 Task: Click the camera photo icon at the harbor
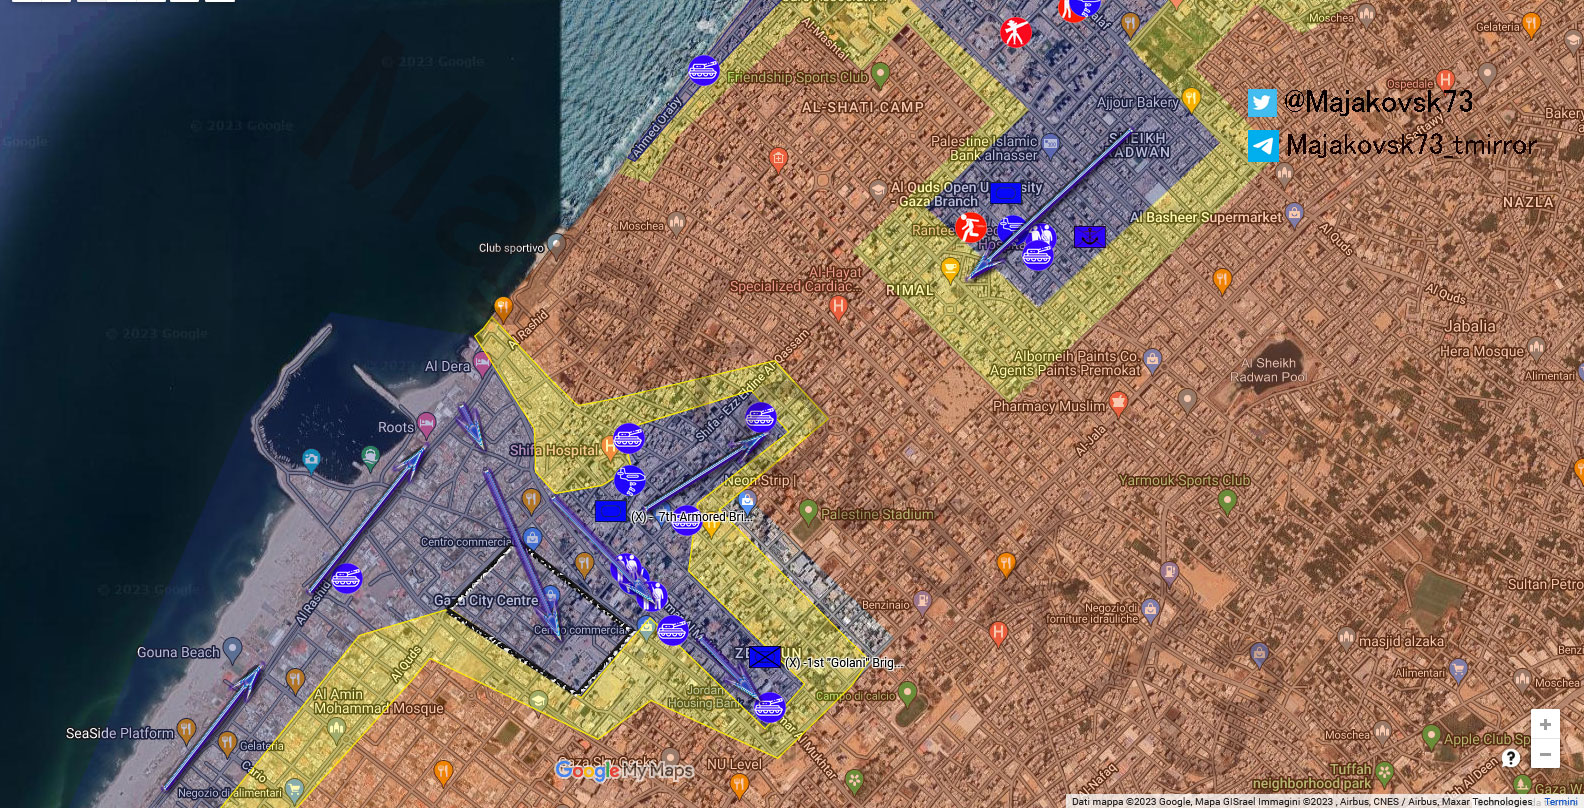tap(311, 460)
